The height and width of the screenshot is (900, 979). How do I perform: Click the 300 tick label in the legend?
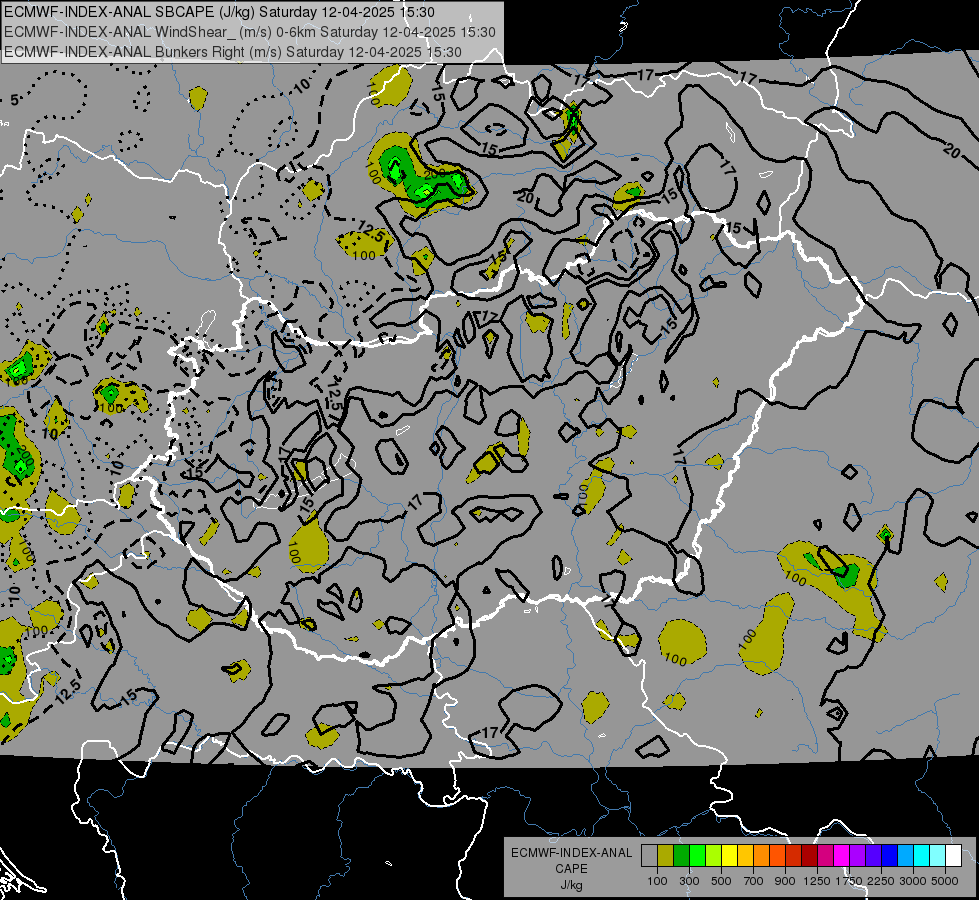pyautogui.click(x=689, y=881)
